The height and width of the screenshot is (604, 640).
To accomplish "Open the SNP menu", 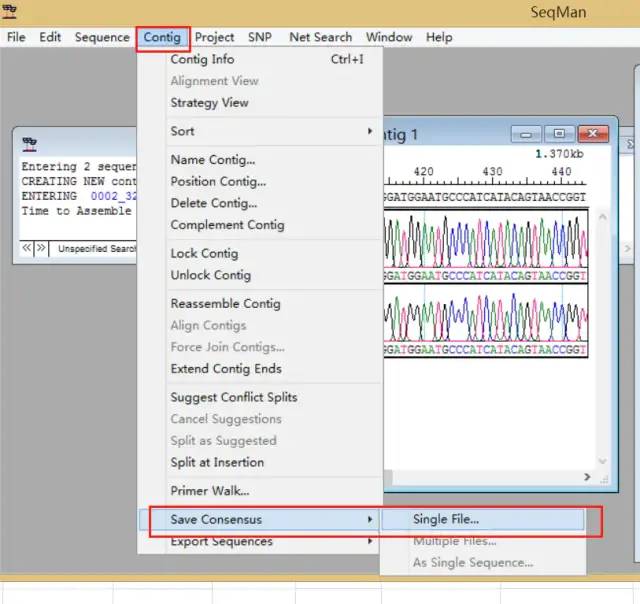I will (x=260, y=37).
